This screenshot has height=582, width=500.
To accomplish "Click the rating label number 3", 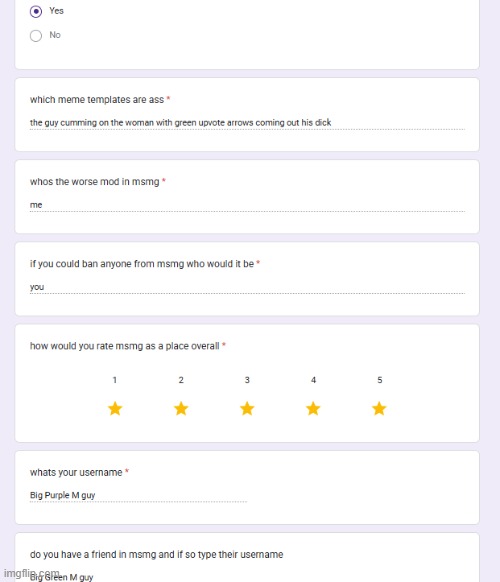I will click(x=247, y=380).
